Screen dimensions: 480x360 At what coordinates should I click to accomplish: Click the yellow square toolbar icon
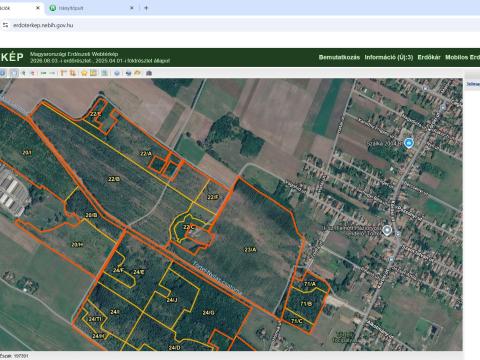(93, 73)
